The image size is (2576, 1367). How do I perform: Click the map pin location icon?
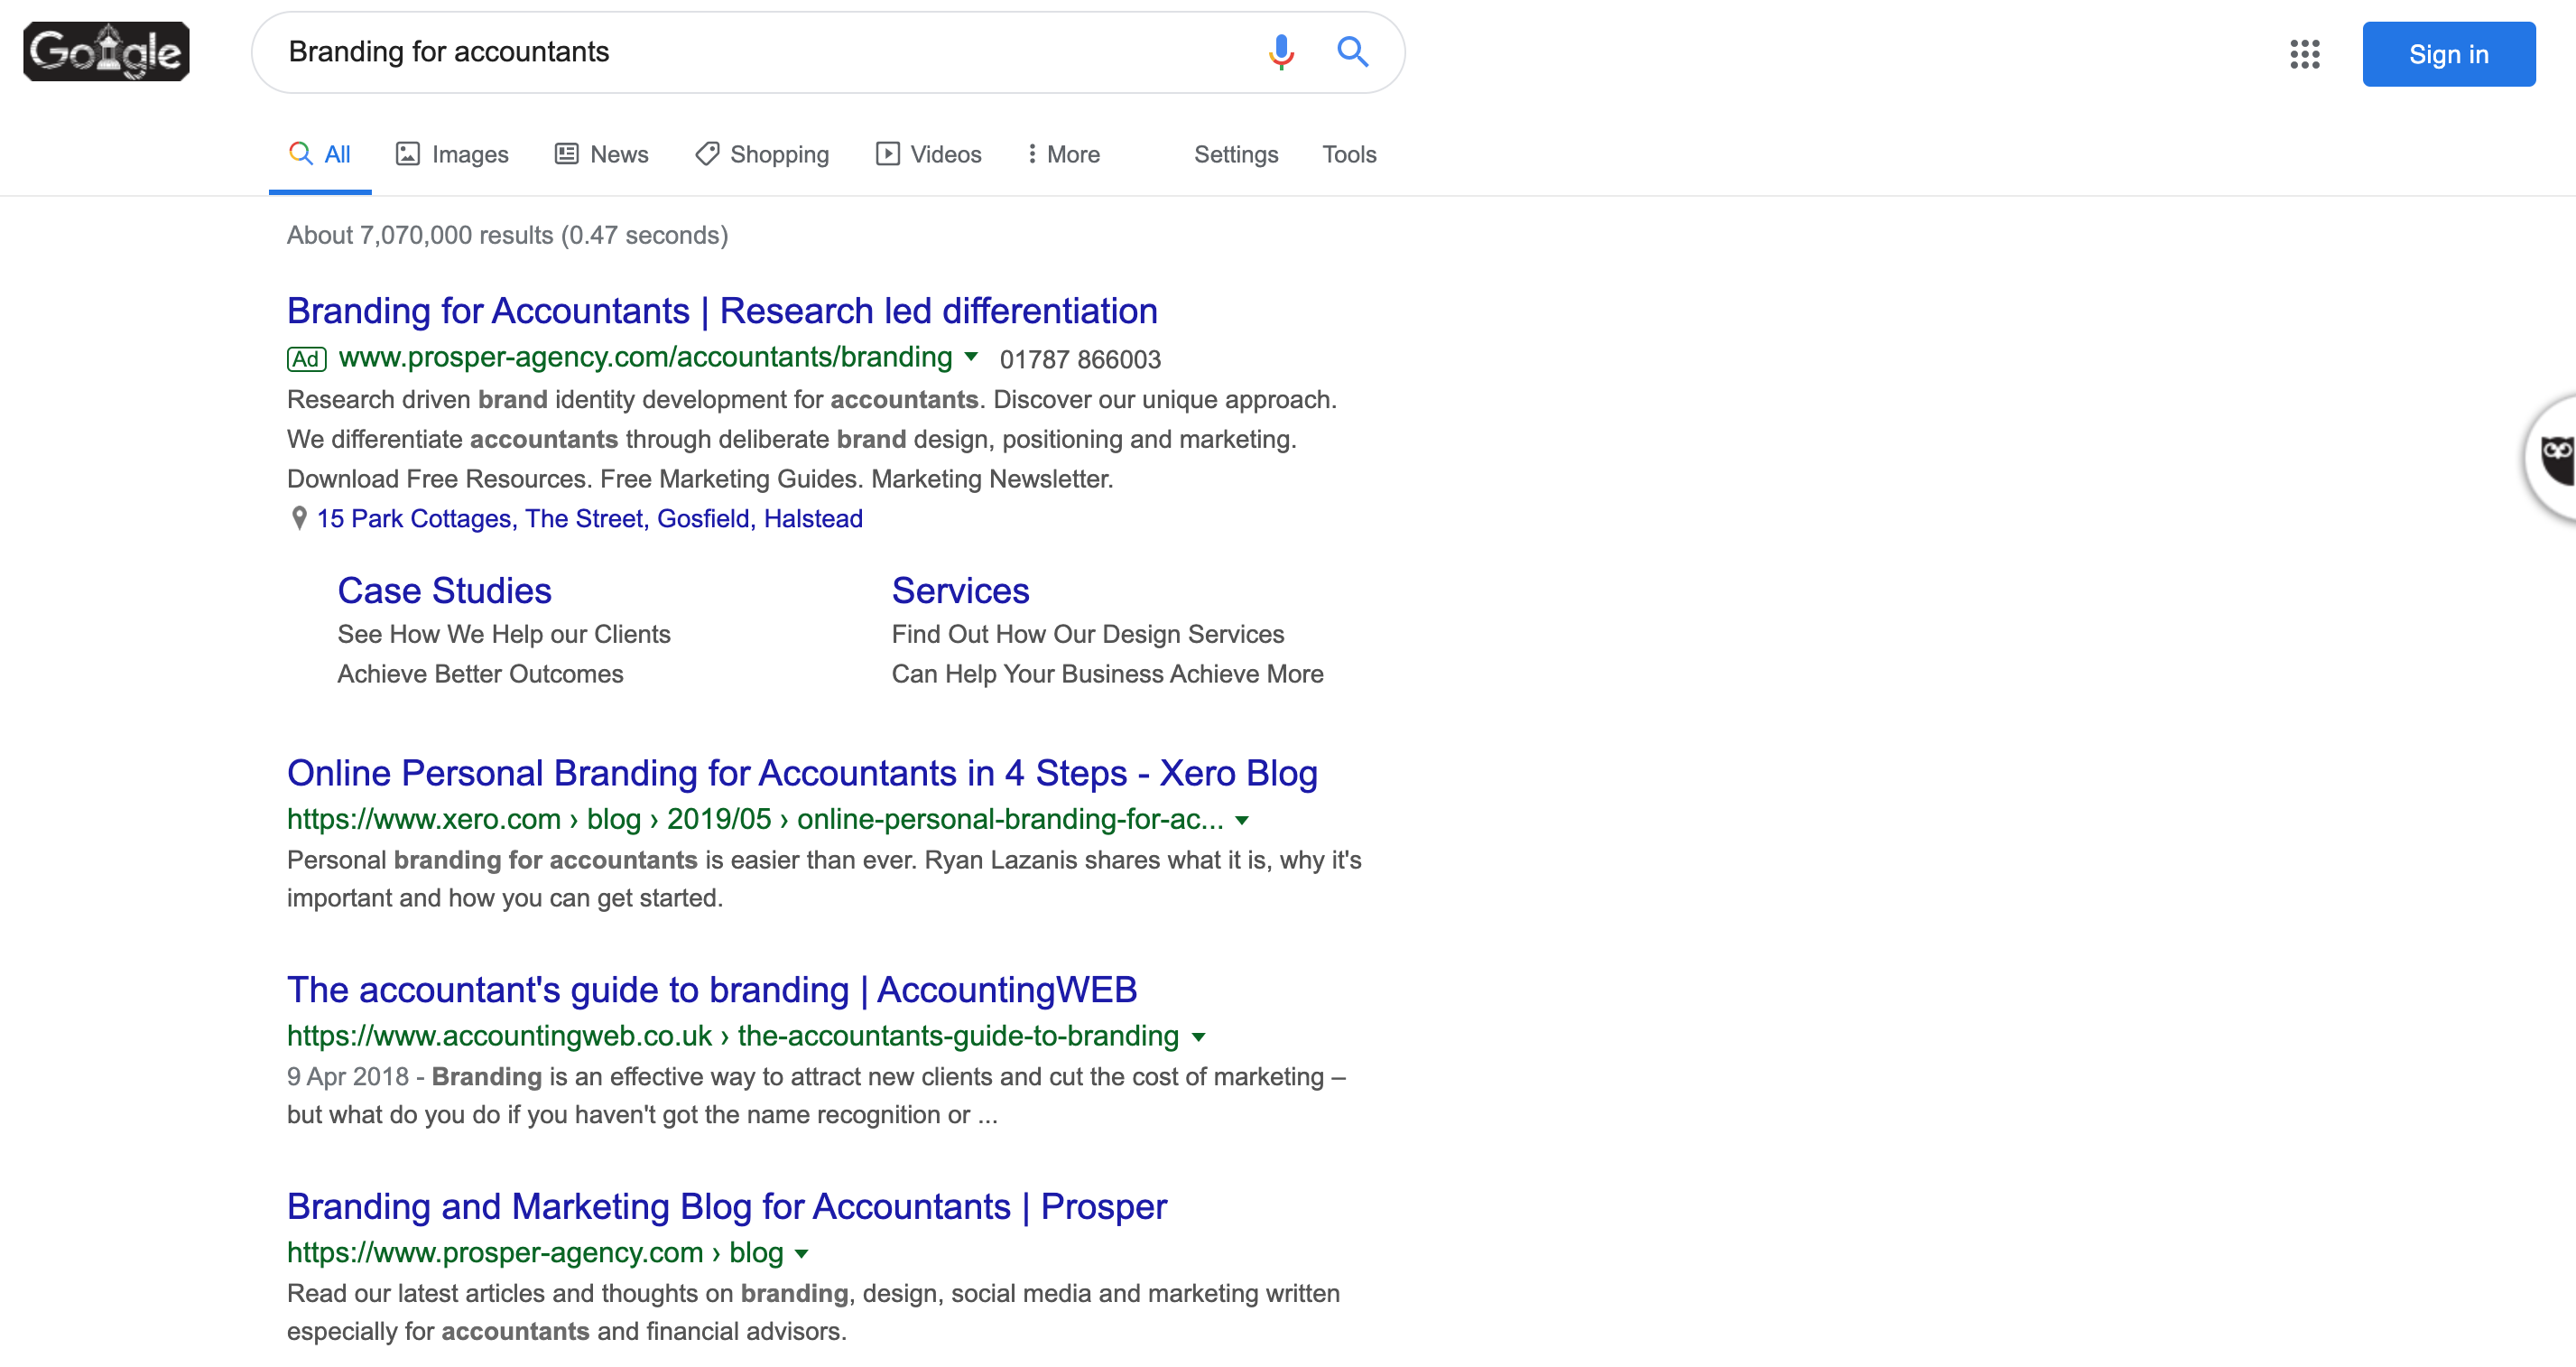click(298, 519)
